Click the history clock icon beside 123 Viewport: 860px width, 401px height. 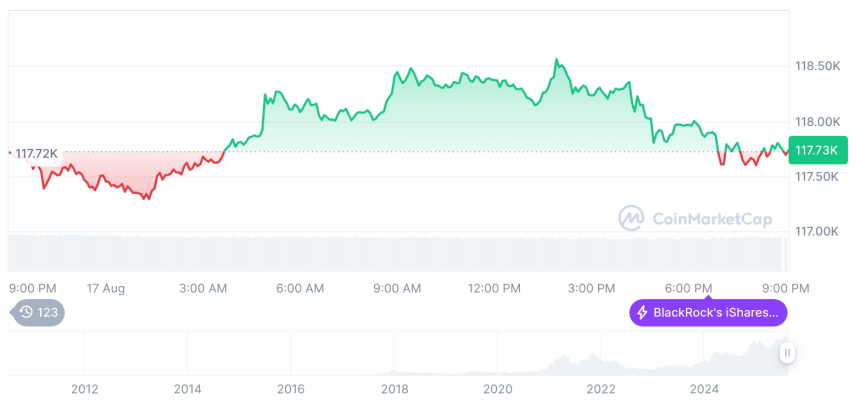[x=26, y=313]
